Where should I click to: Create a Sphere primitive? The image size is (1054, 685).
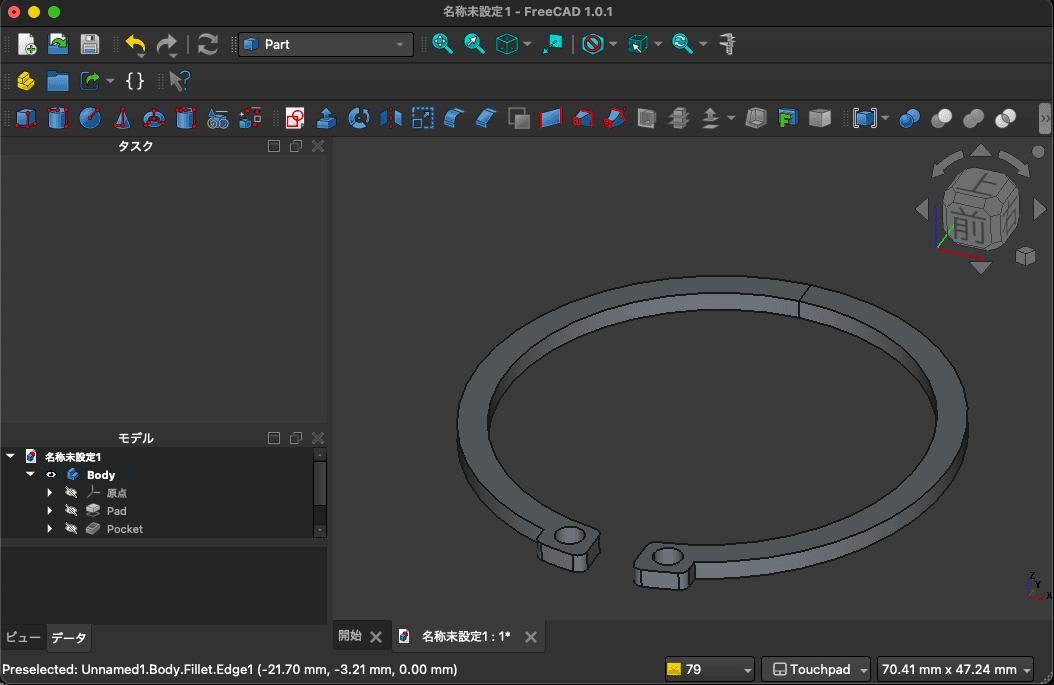(x=90, y=118)
